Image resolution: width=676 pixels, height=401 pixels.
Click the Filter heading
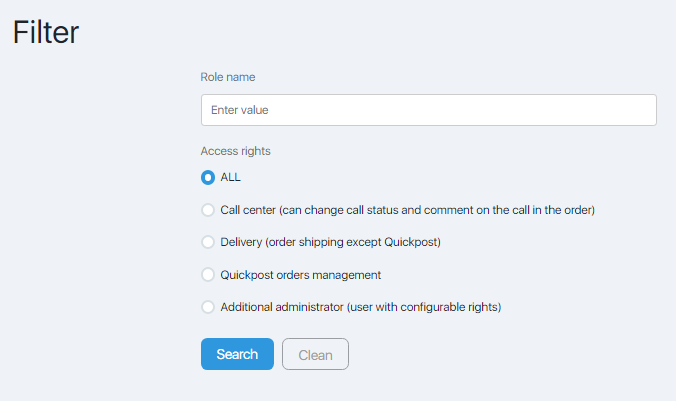pyautogui.click(x=46, y=32)
